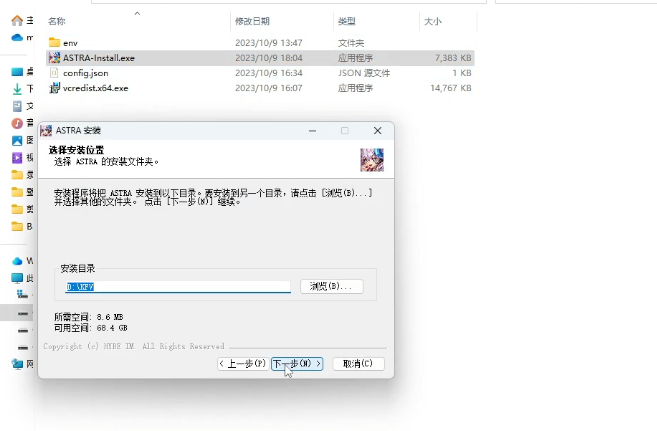Continue with the 下一步(N) button

297,364
